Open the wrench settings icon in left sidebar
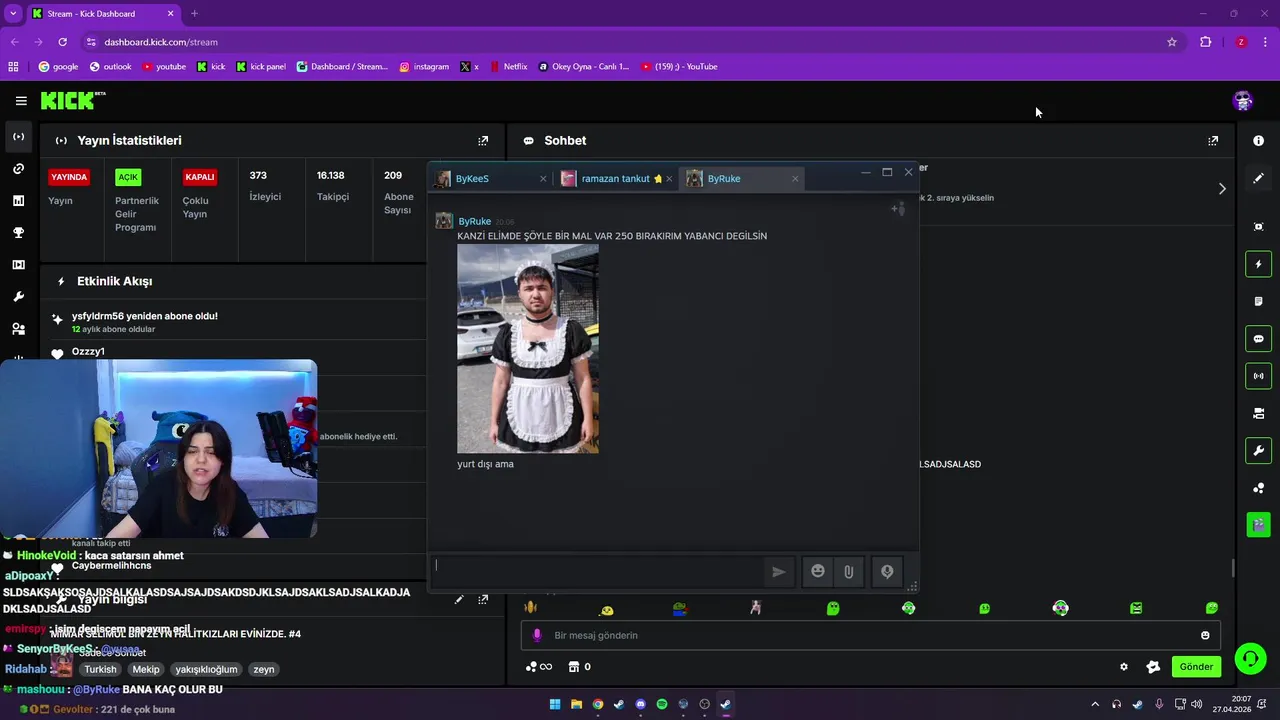Image resolution: width=1280 pixels, height=720 pixels. point(18,297)
